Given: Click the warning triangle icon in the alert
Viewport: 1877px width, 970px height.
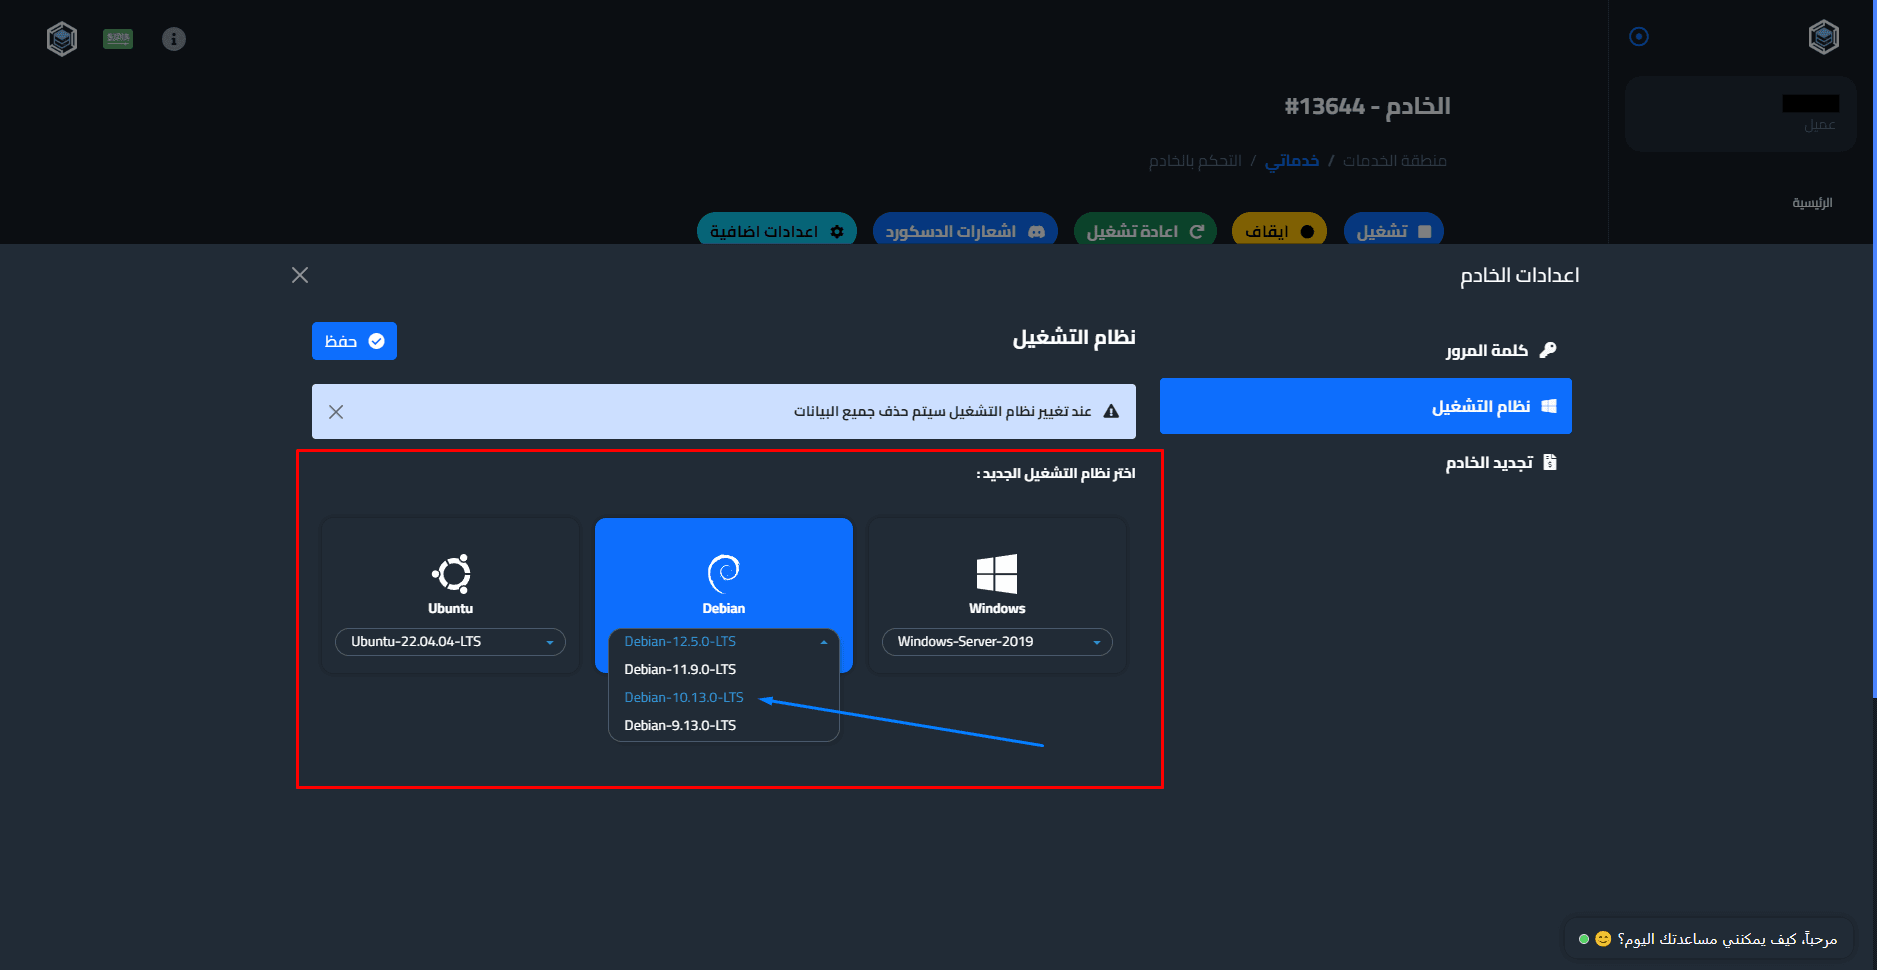Looking at the screenshot, I should click(x=1111, y=411).
